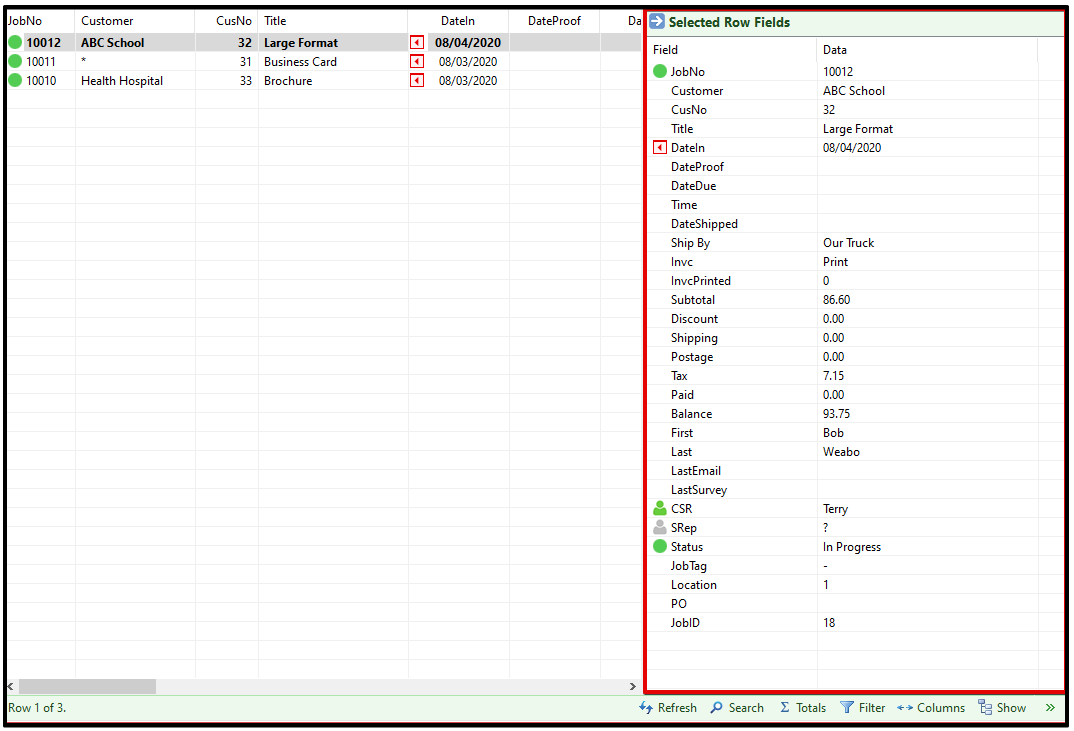Viewport: 1074px width, 731px height.
Task: Click green dot next to Status field
Action: [660, 546]
